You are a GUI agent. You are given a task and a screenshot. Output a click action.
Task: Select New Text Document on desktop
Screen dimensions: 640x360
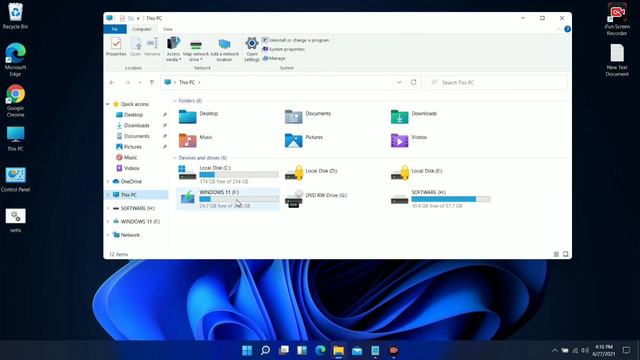click(617, 60)
